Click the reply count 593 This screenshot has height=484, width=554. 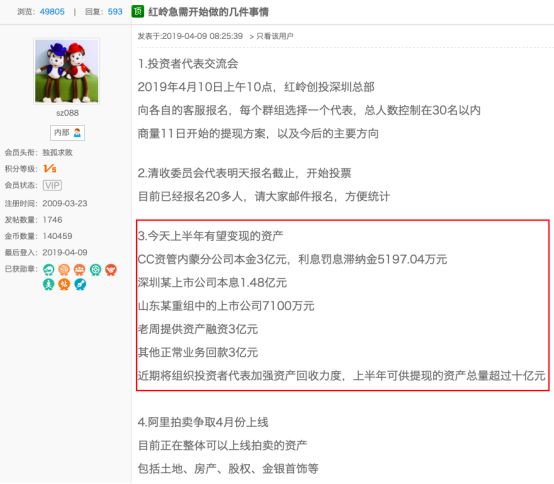point(115,12)
